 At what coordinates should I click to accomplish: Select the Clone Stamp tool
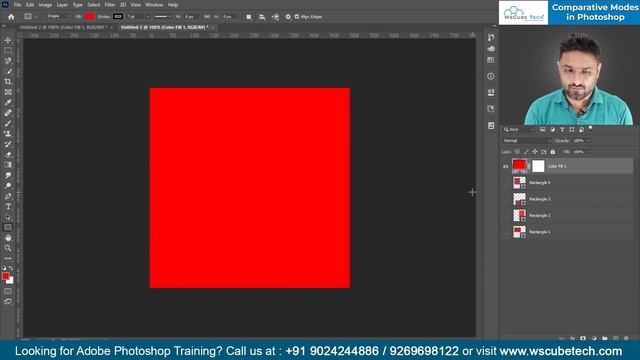tap(8, 133)
